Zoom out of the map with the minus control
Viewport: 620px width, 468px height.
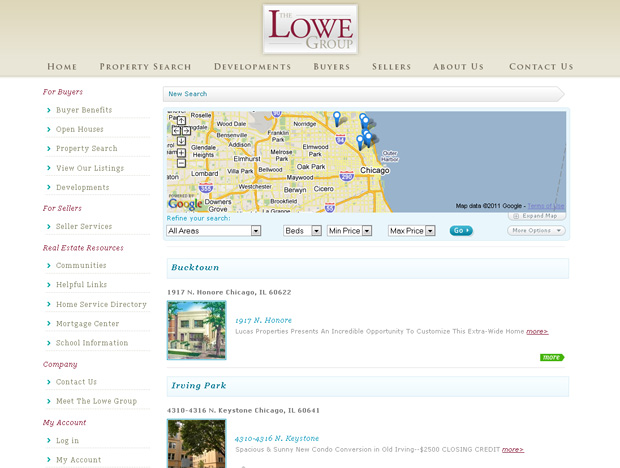[181, 163]
